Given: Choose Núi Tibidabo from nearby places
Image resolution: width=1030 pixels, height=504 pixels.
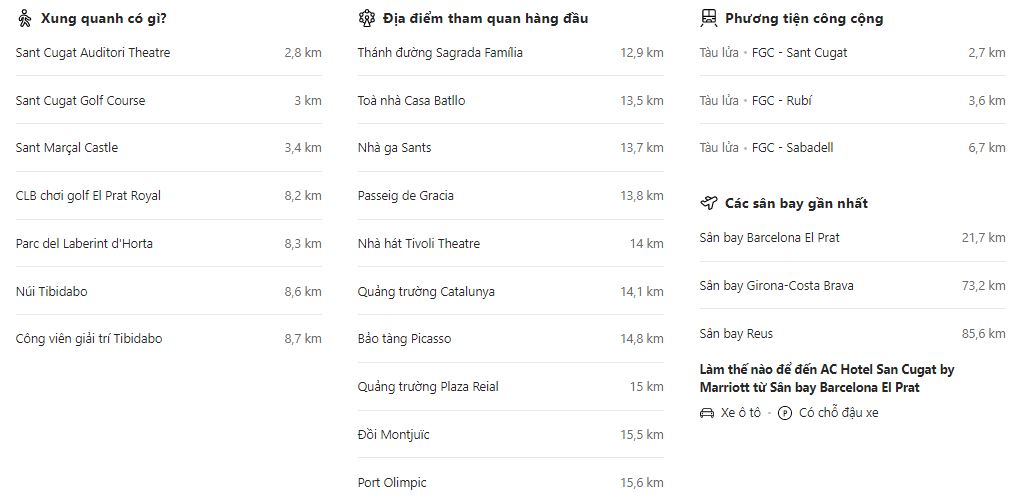Looking at the screenshot, I should click(51, 292).
